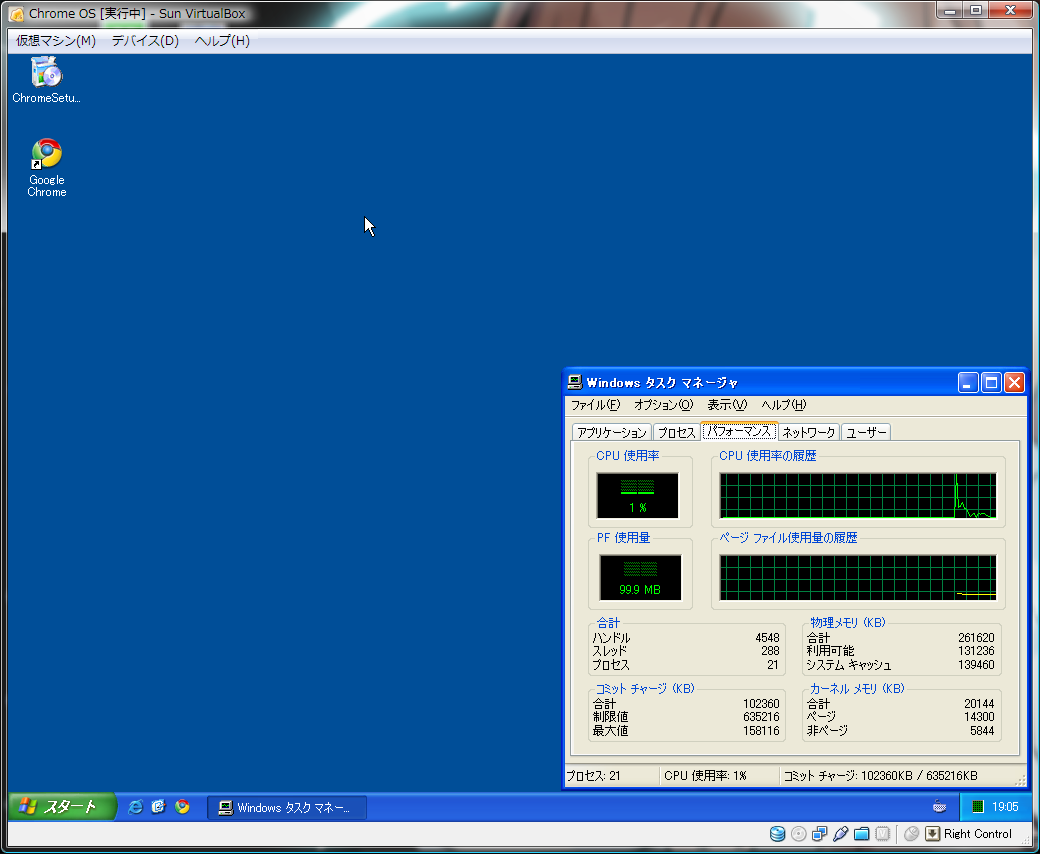Click the Task Manager title bar icon

coord(575,382)
